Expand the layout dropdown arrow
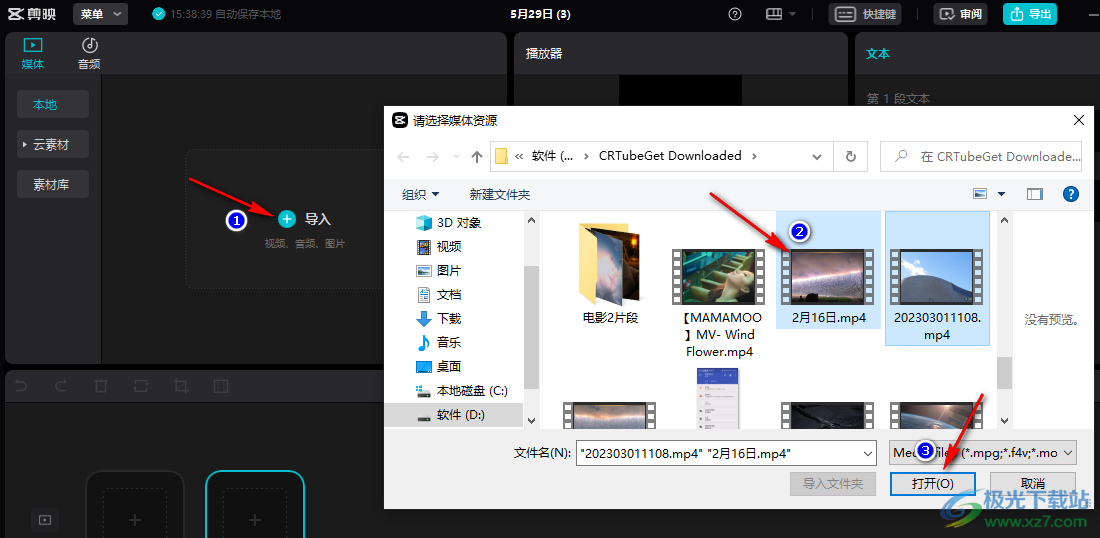 (x=793, y=14)
